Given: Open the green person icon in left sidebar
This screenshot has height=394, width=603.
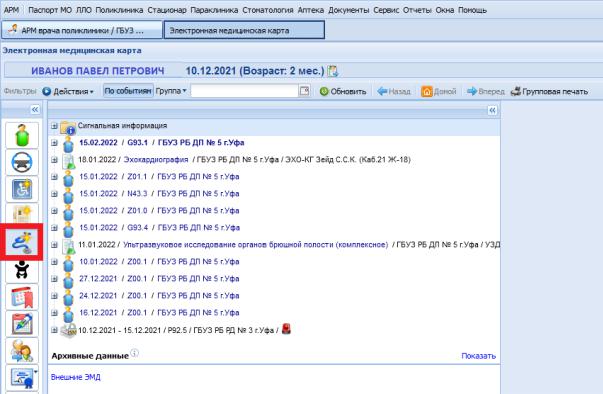Looking at the screenshot, I should 22,135.
